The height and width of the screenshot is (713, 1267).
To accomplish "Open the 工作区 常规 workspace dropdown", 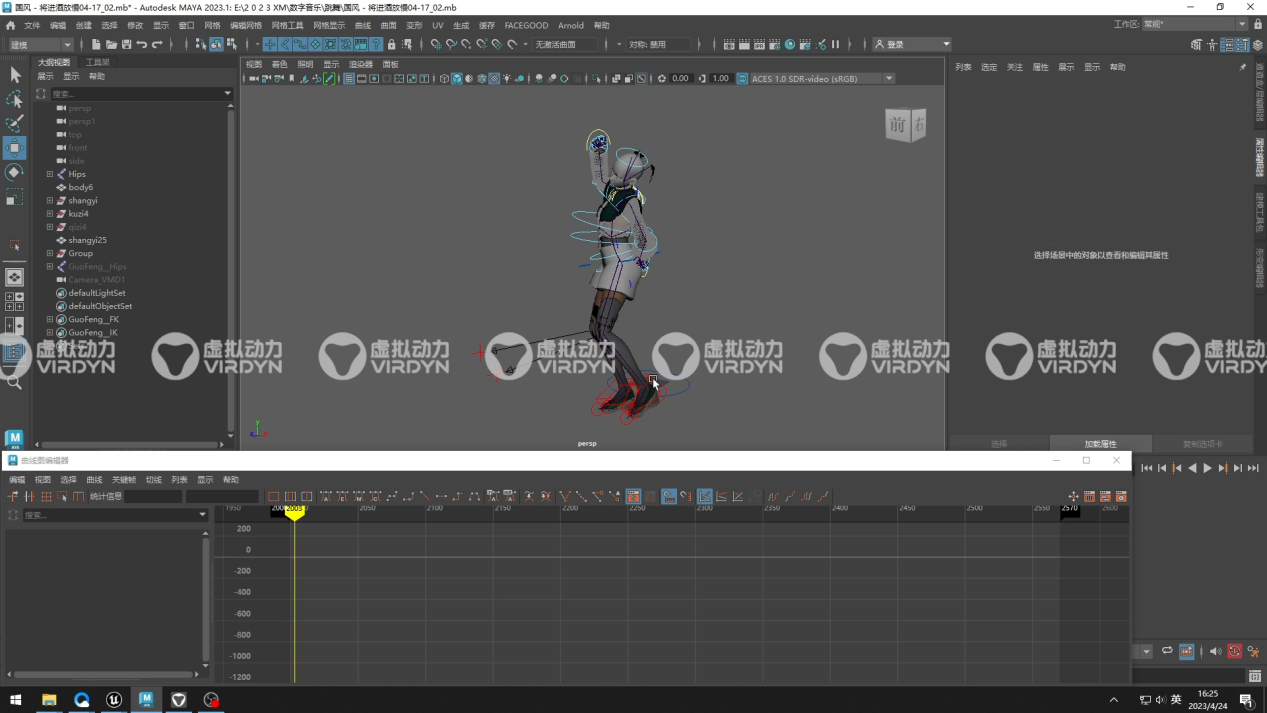I will pyautogui.click(x=1195, y=24).
